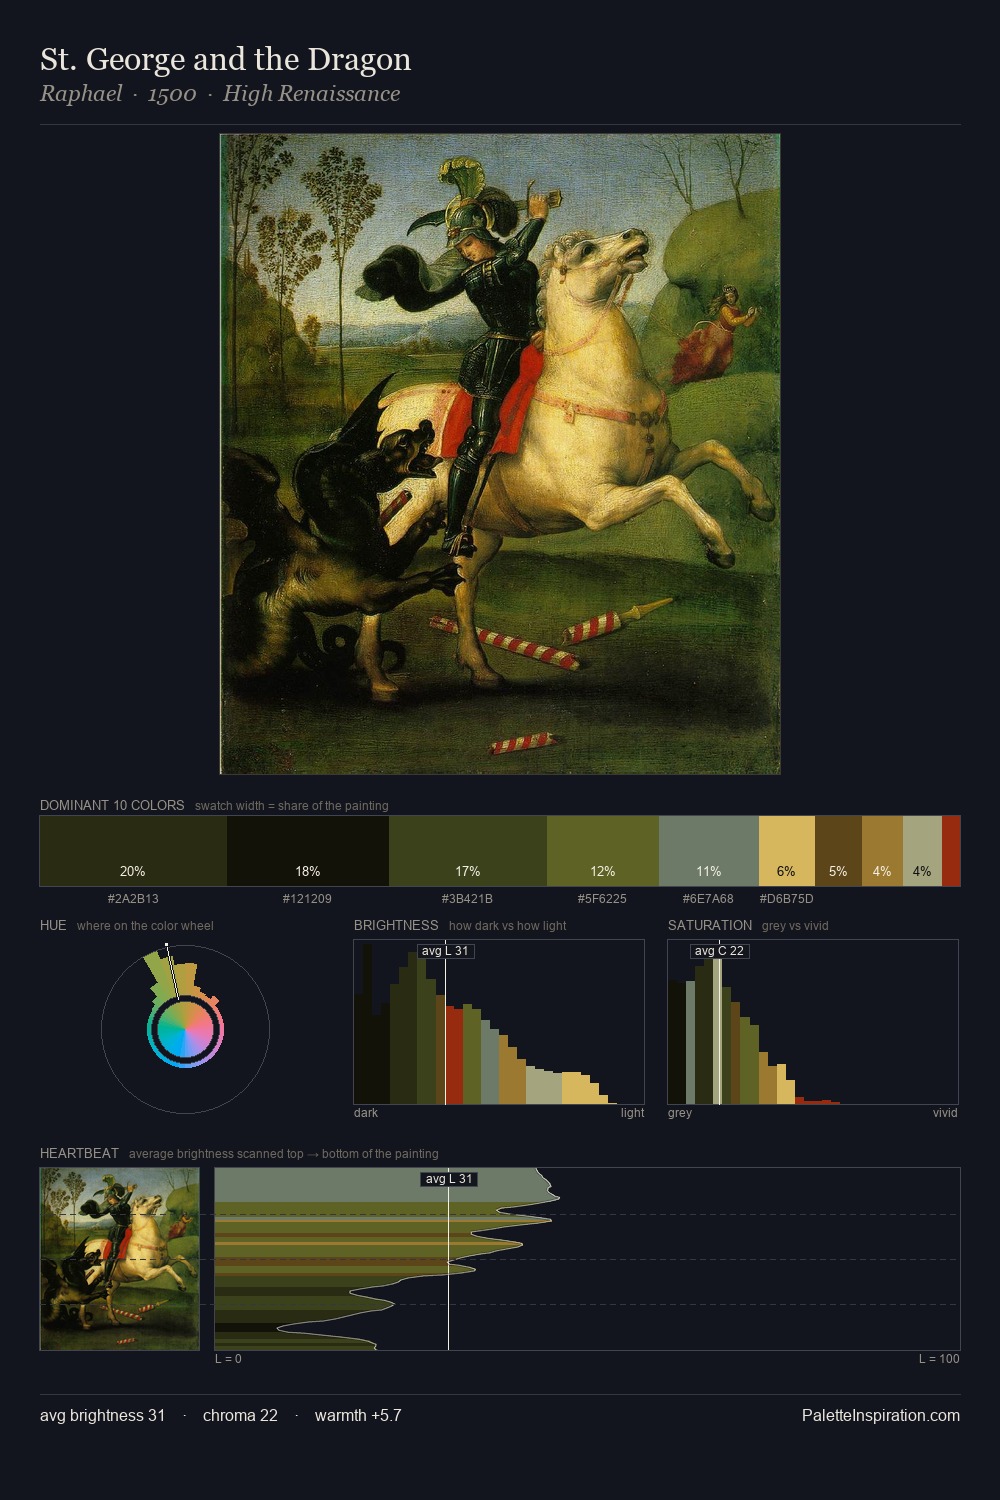The width and height of the screenshot is (1000, 1500).
Task: Click the hex code #5F6225
Action: (602, 899)
